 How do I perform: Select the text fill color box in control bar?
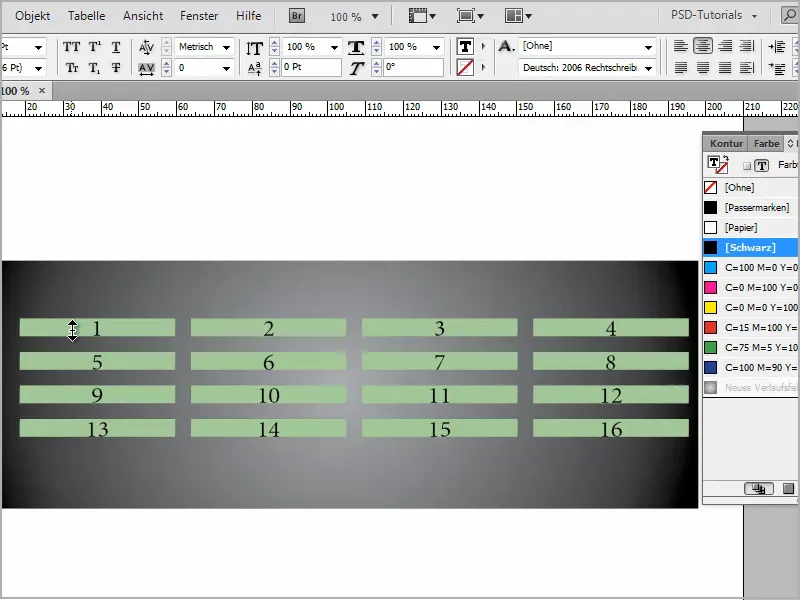click(465, 46)
